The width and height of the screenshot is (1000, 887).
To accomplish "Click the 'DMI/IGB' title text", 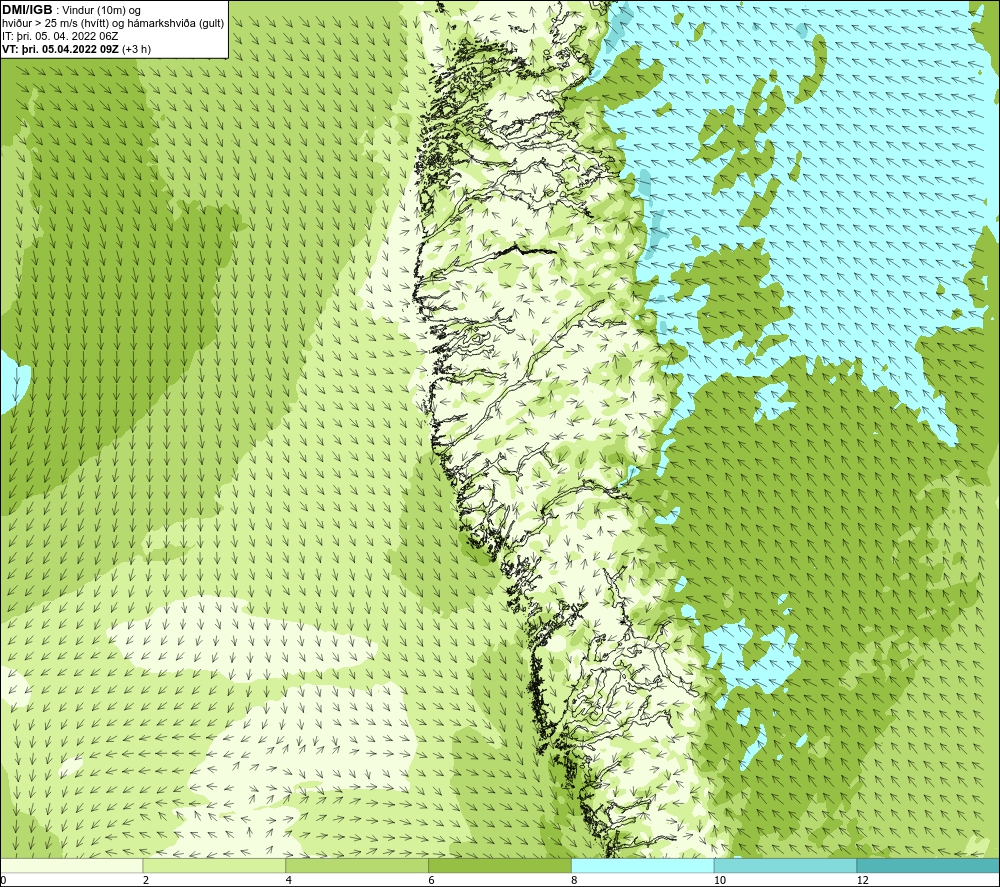I will [27, 10].
